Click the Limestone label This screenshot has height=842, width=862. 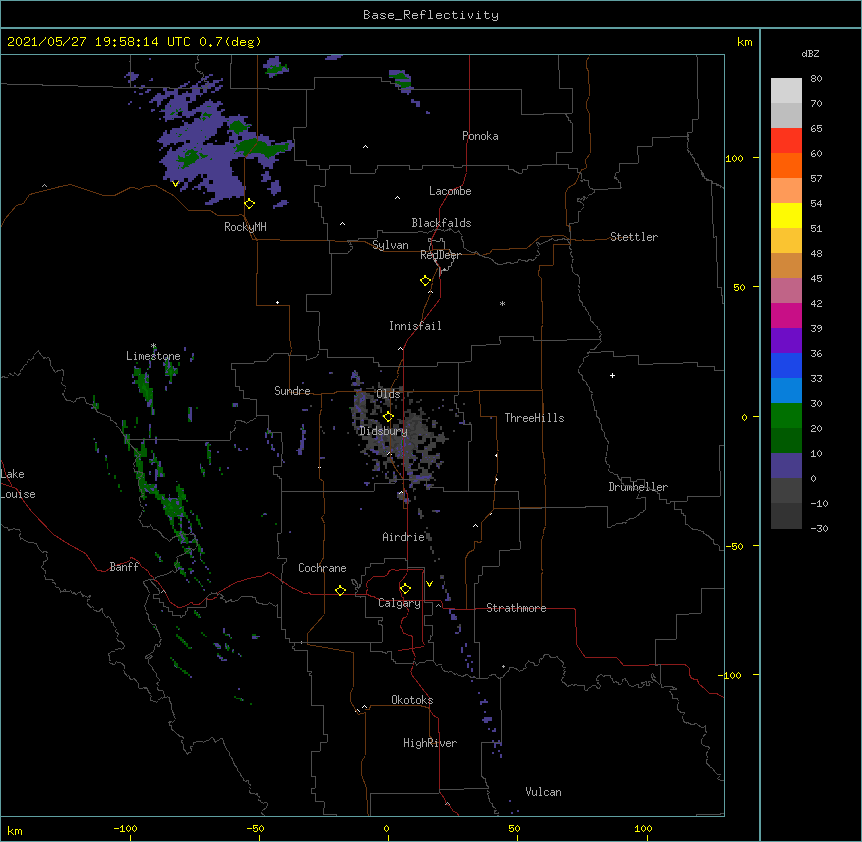pos(153,356)
